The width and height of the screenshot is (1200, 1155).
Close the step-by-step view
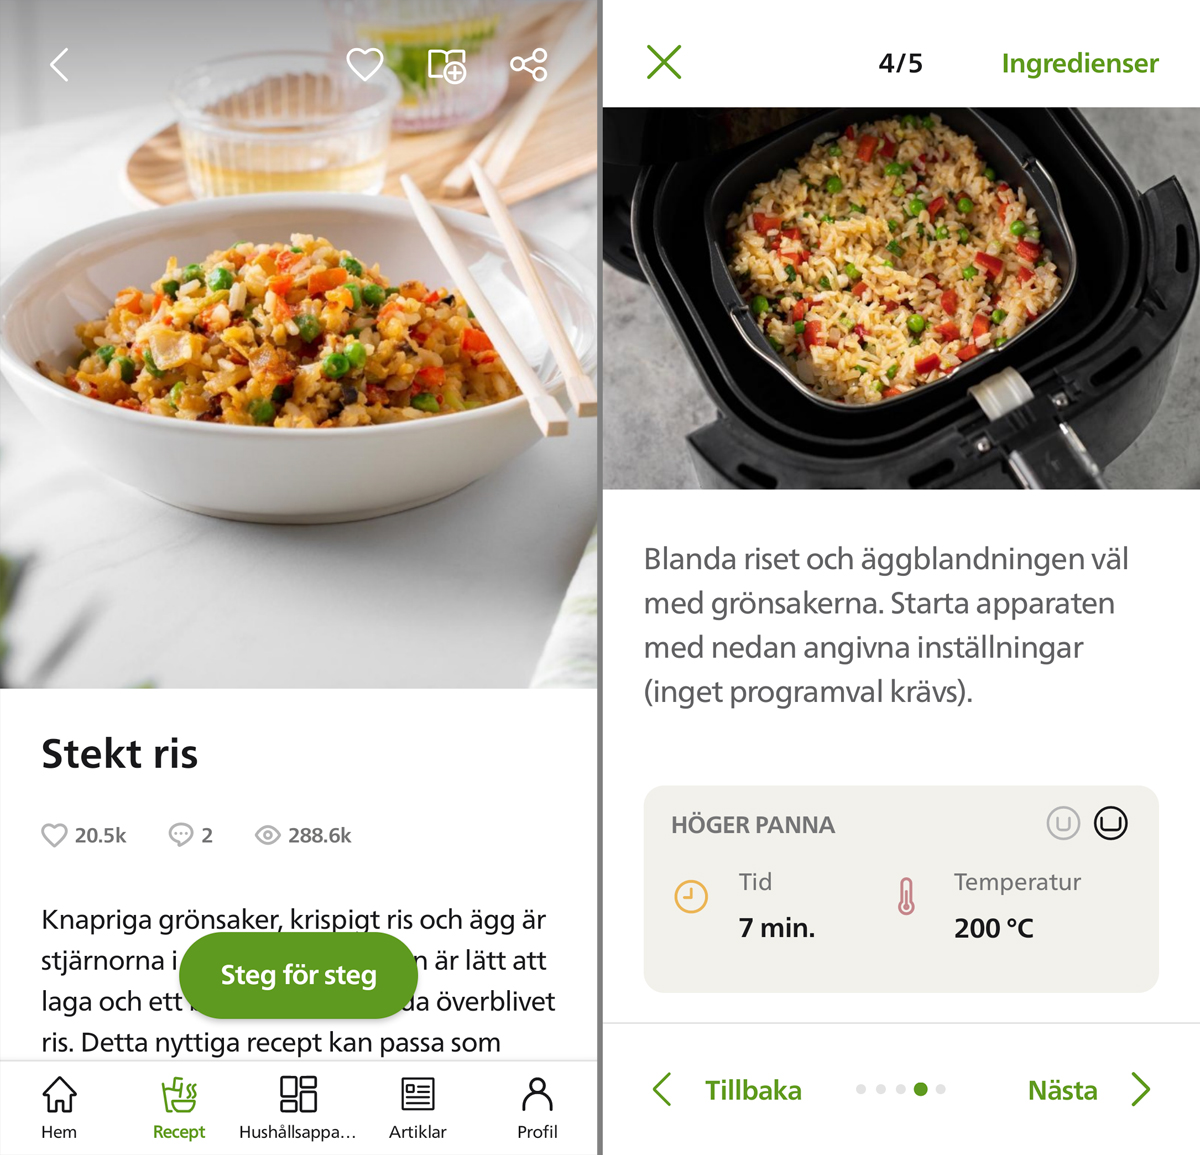pos(664,62)
